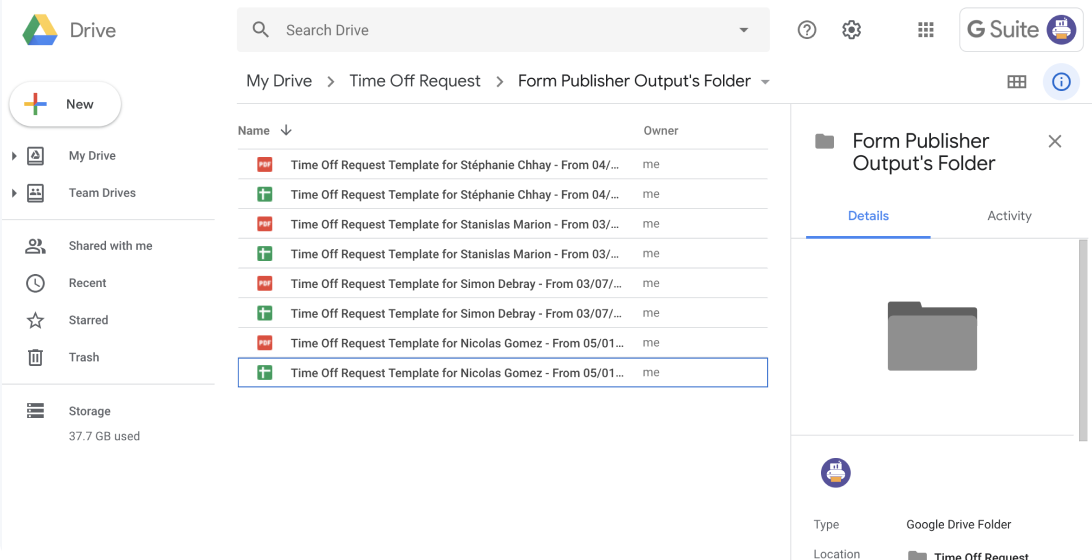Toggle the info details panel icon
Image resolution: width=1092 pixels, height=560 pixels.
pos(1061,82)
